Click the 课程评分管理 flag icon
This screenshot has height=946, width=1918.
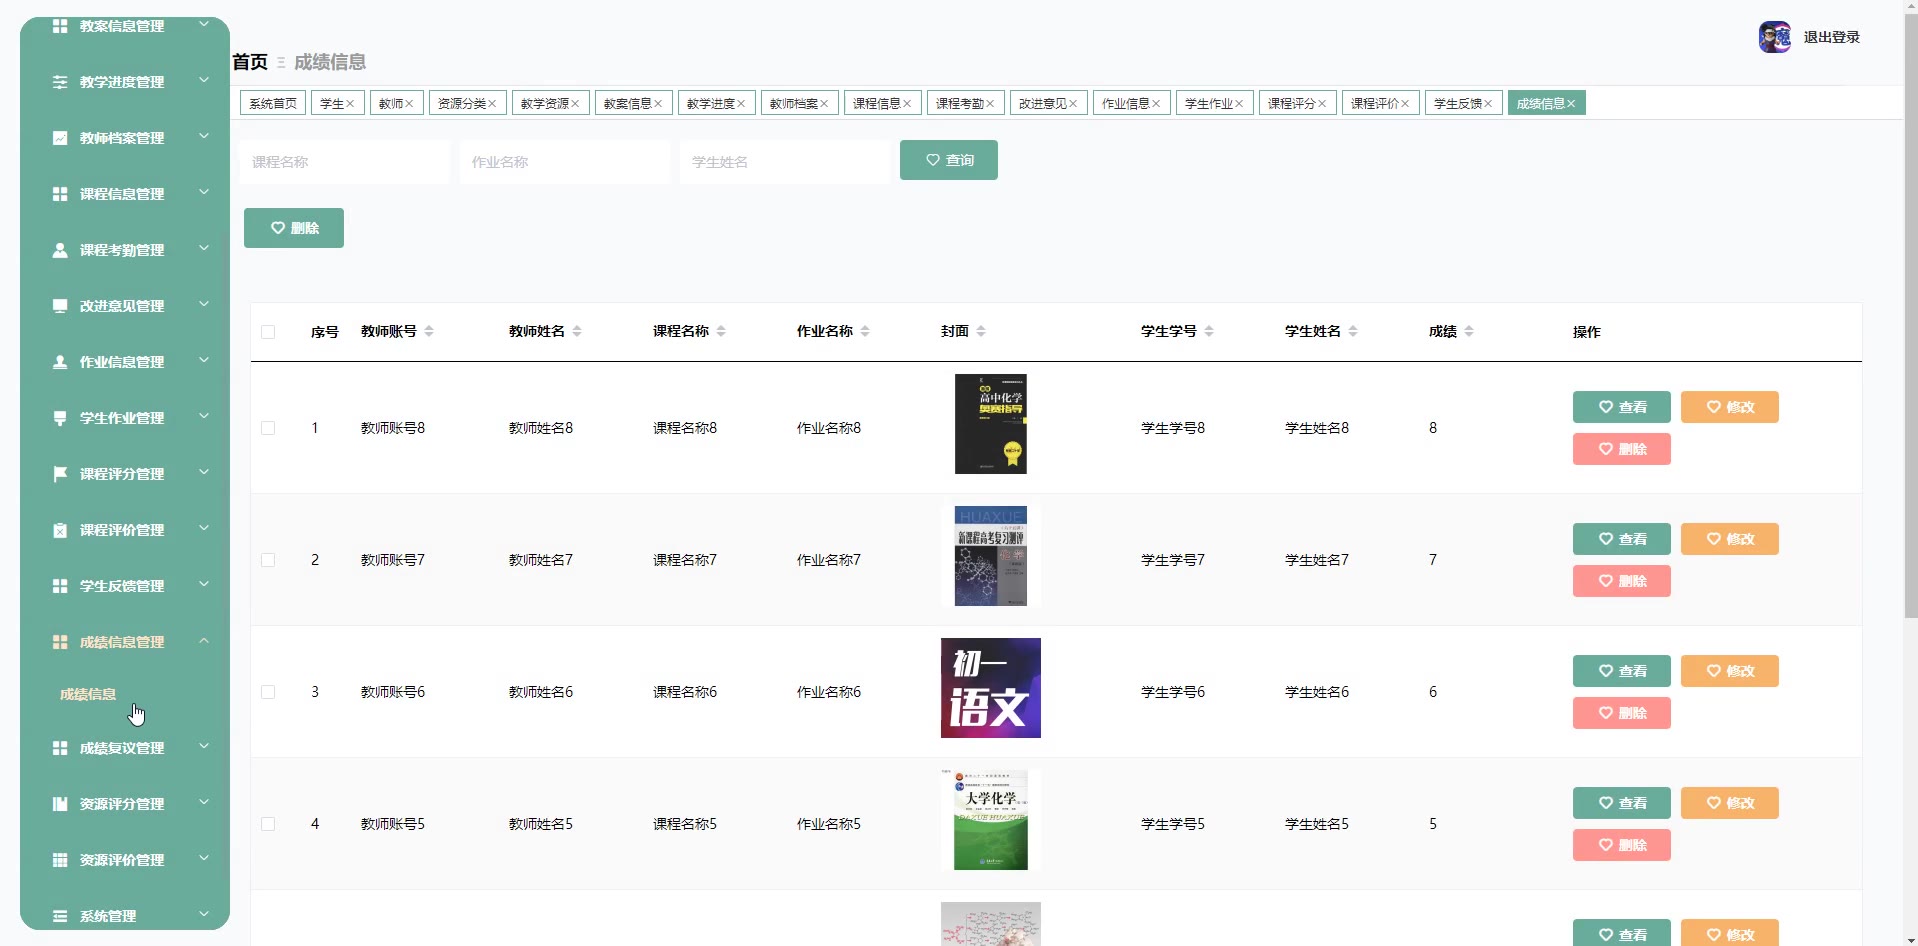pyautogui.click(x=60, y=474)
